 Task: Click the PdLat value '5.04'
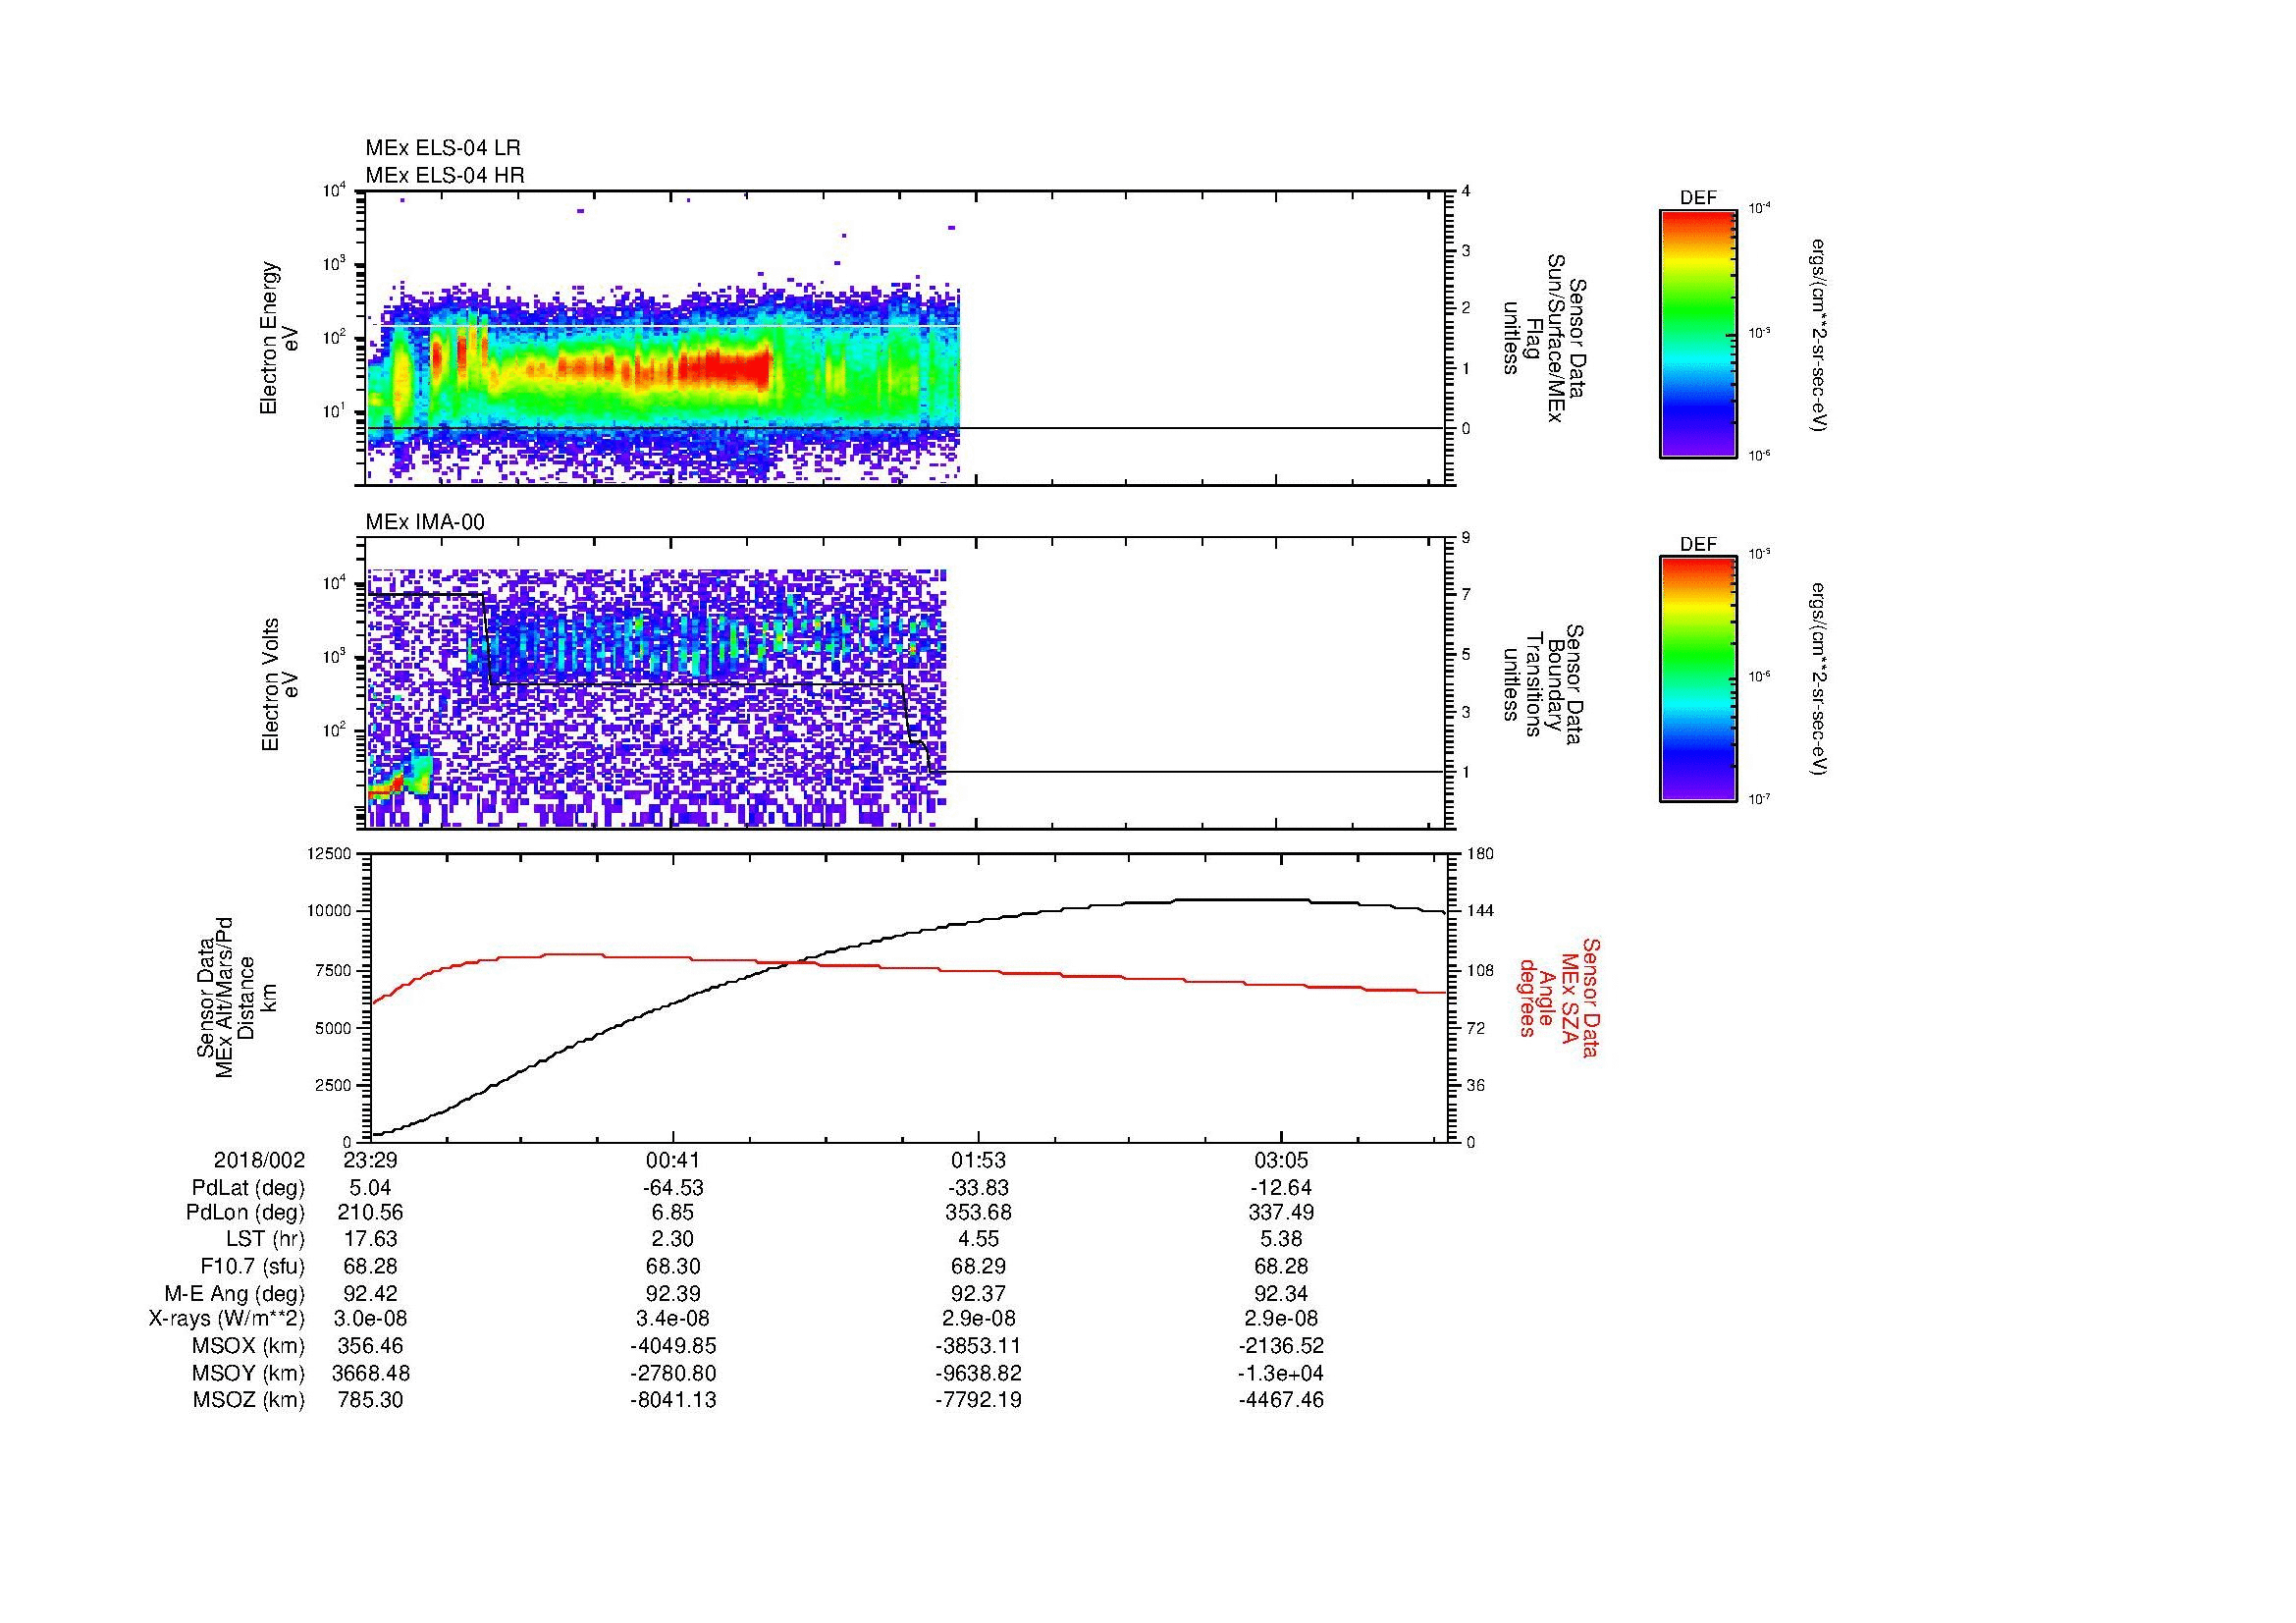pos(370,1188)
